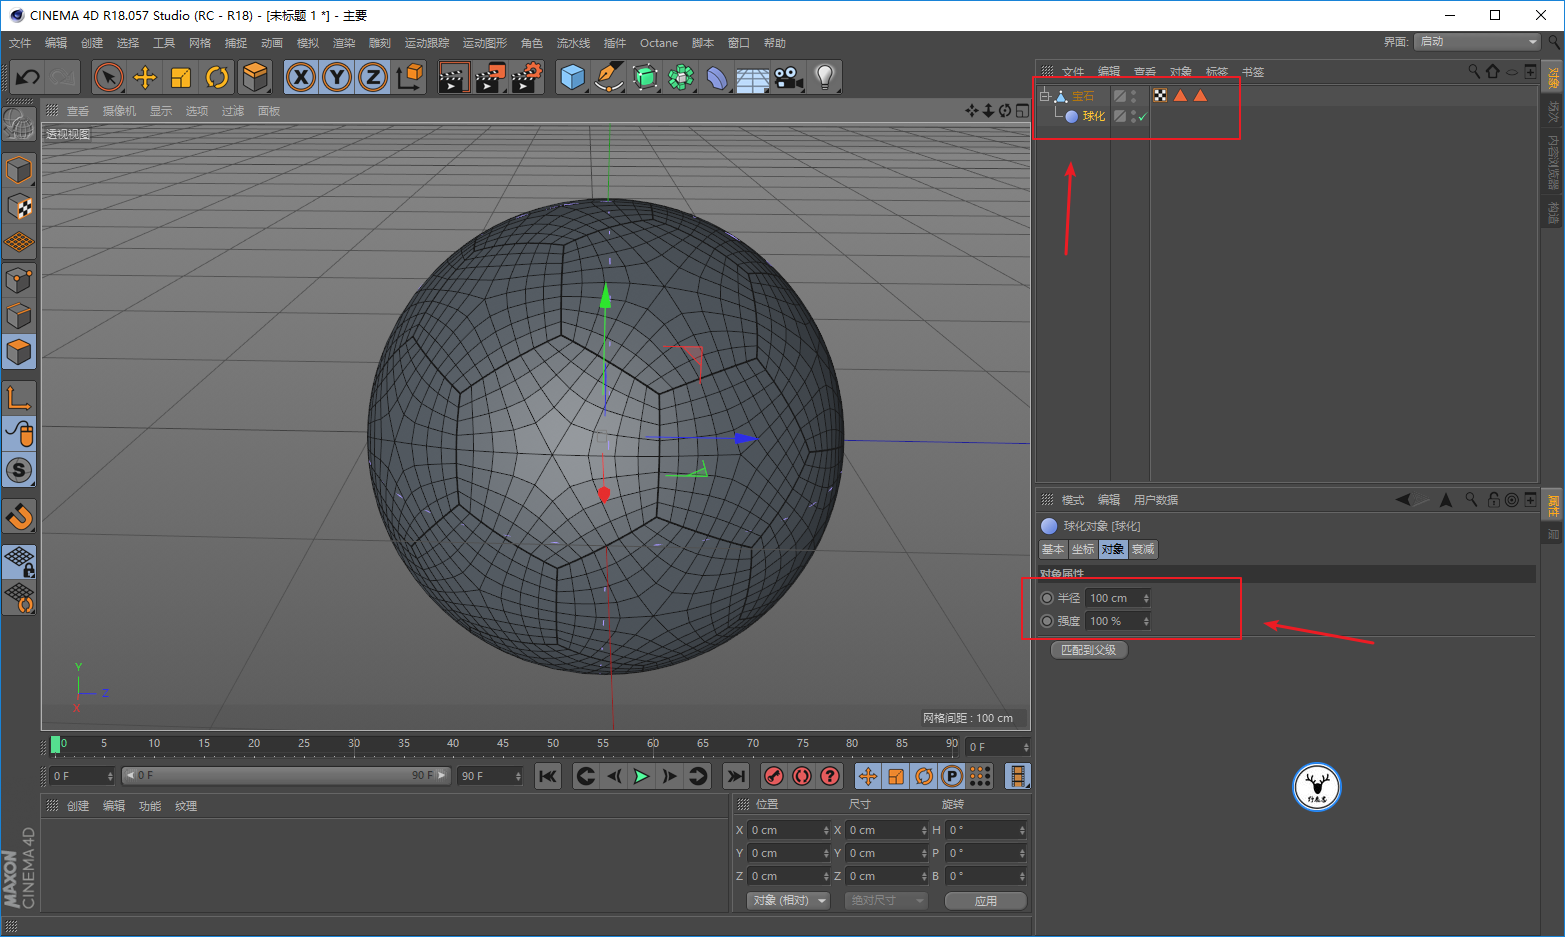Screen dimensions: 1565x937
Task: Toggle the Snap magnet tool
Action: (x=19, y=516)
